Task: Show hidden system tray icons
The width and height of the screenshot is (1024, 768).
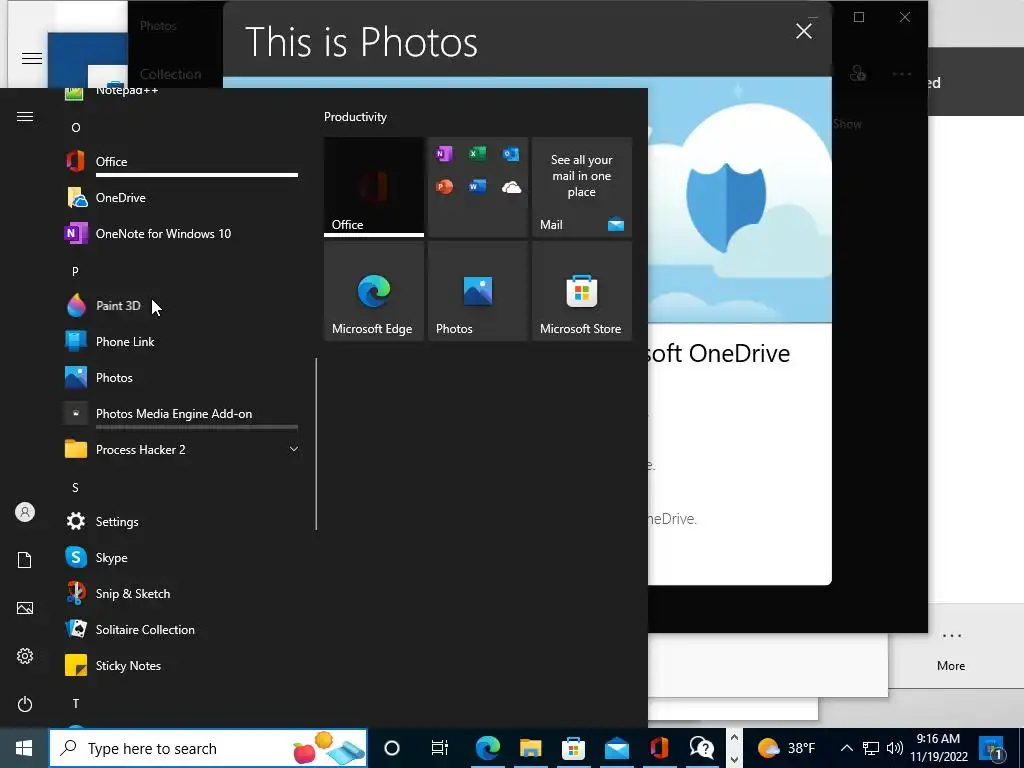Action: tap(846, 748)
